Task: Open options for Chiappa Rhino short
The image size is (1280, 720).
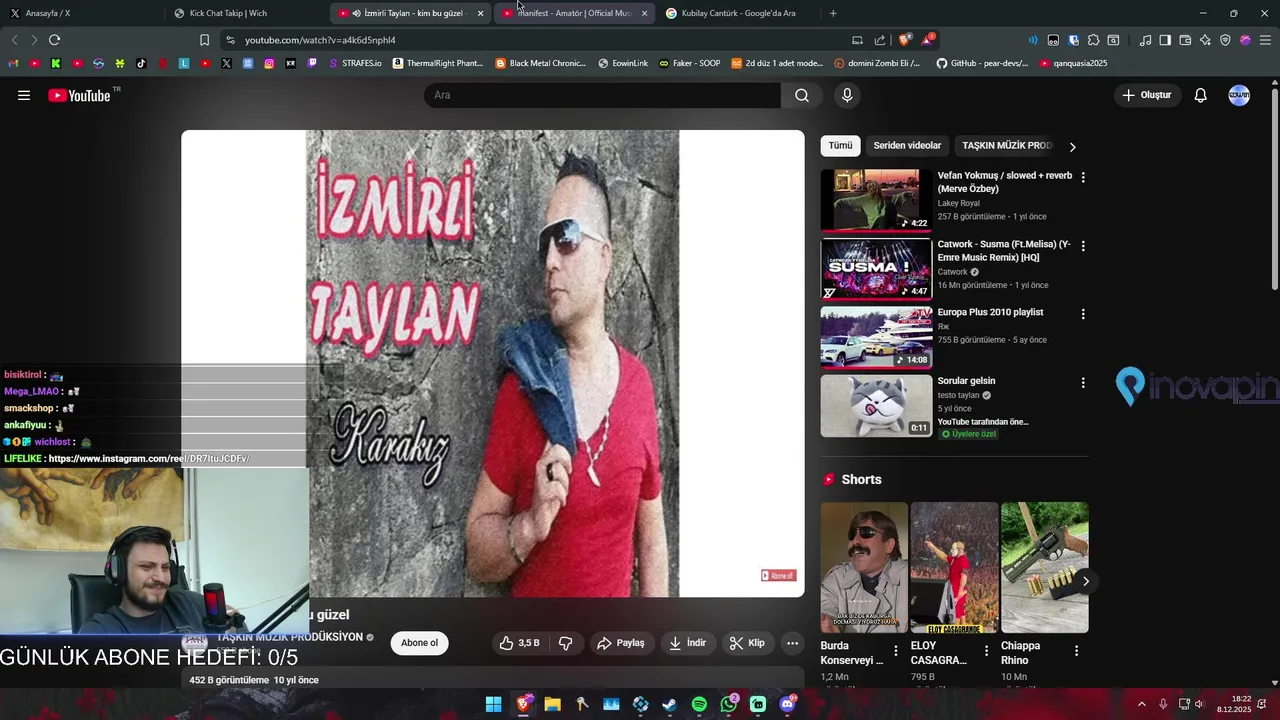Action: click(x=1076, y=651)
